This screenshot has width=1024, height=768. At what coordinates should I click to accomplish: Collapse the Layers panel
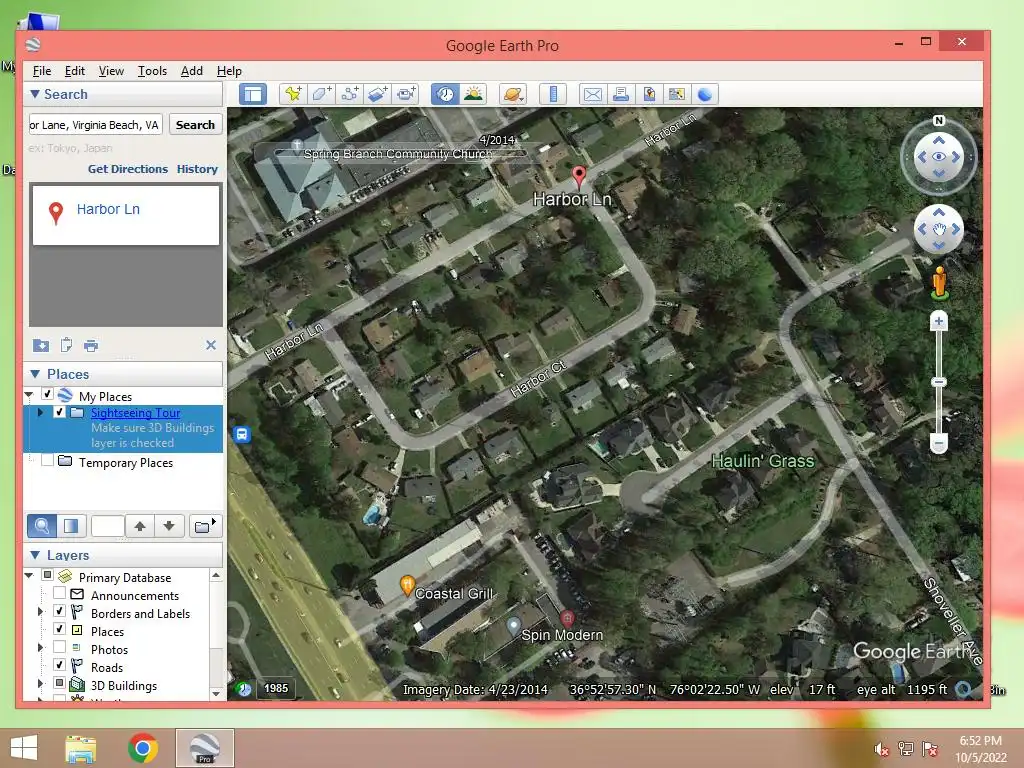tap(35, 555)
